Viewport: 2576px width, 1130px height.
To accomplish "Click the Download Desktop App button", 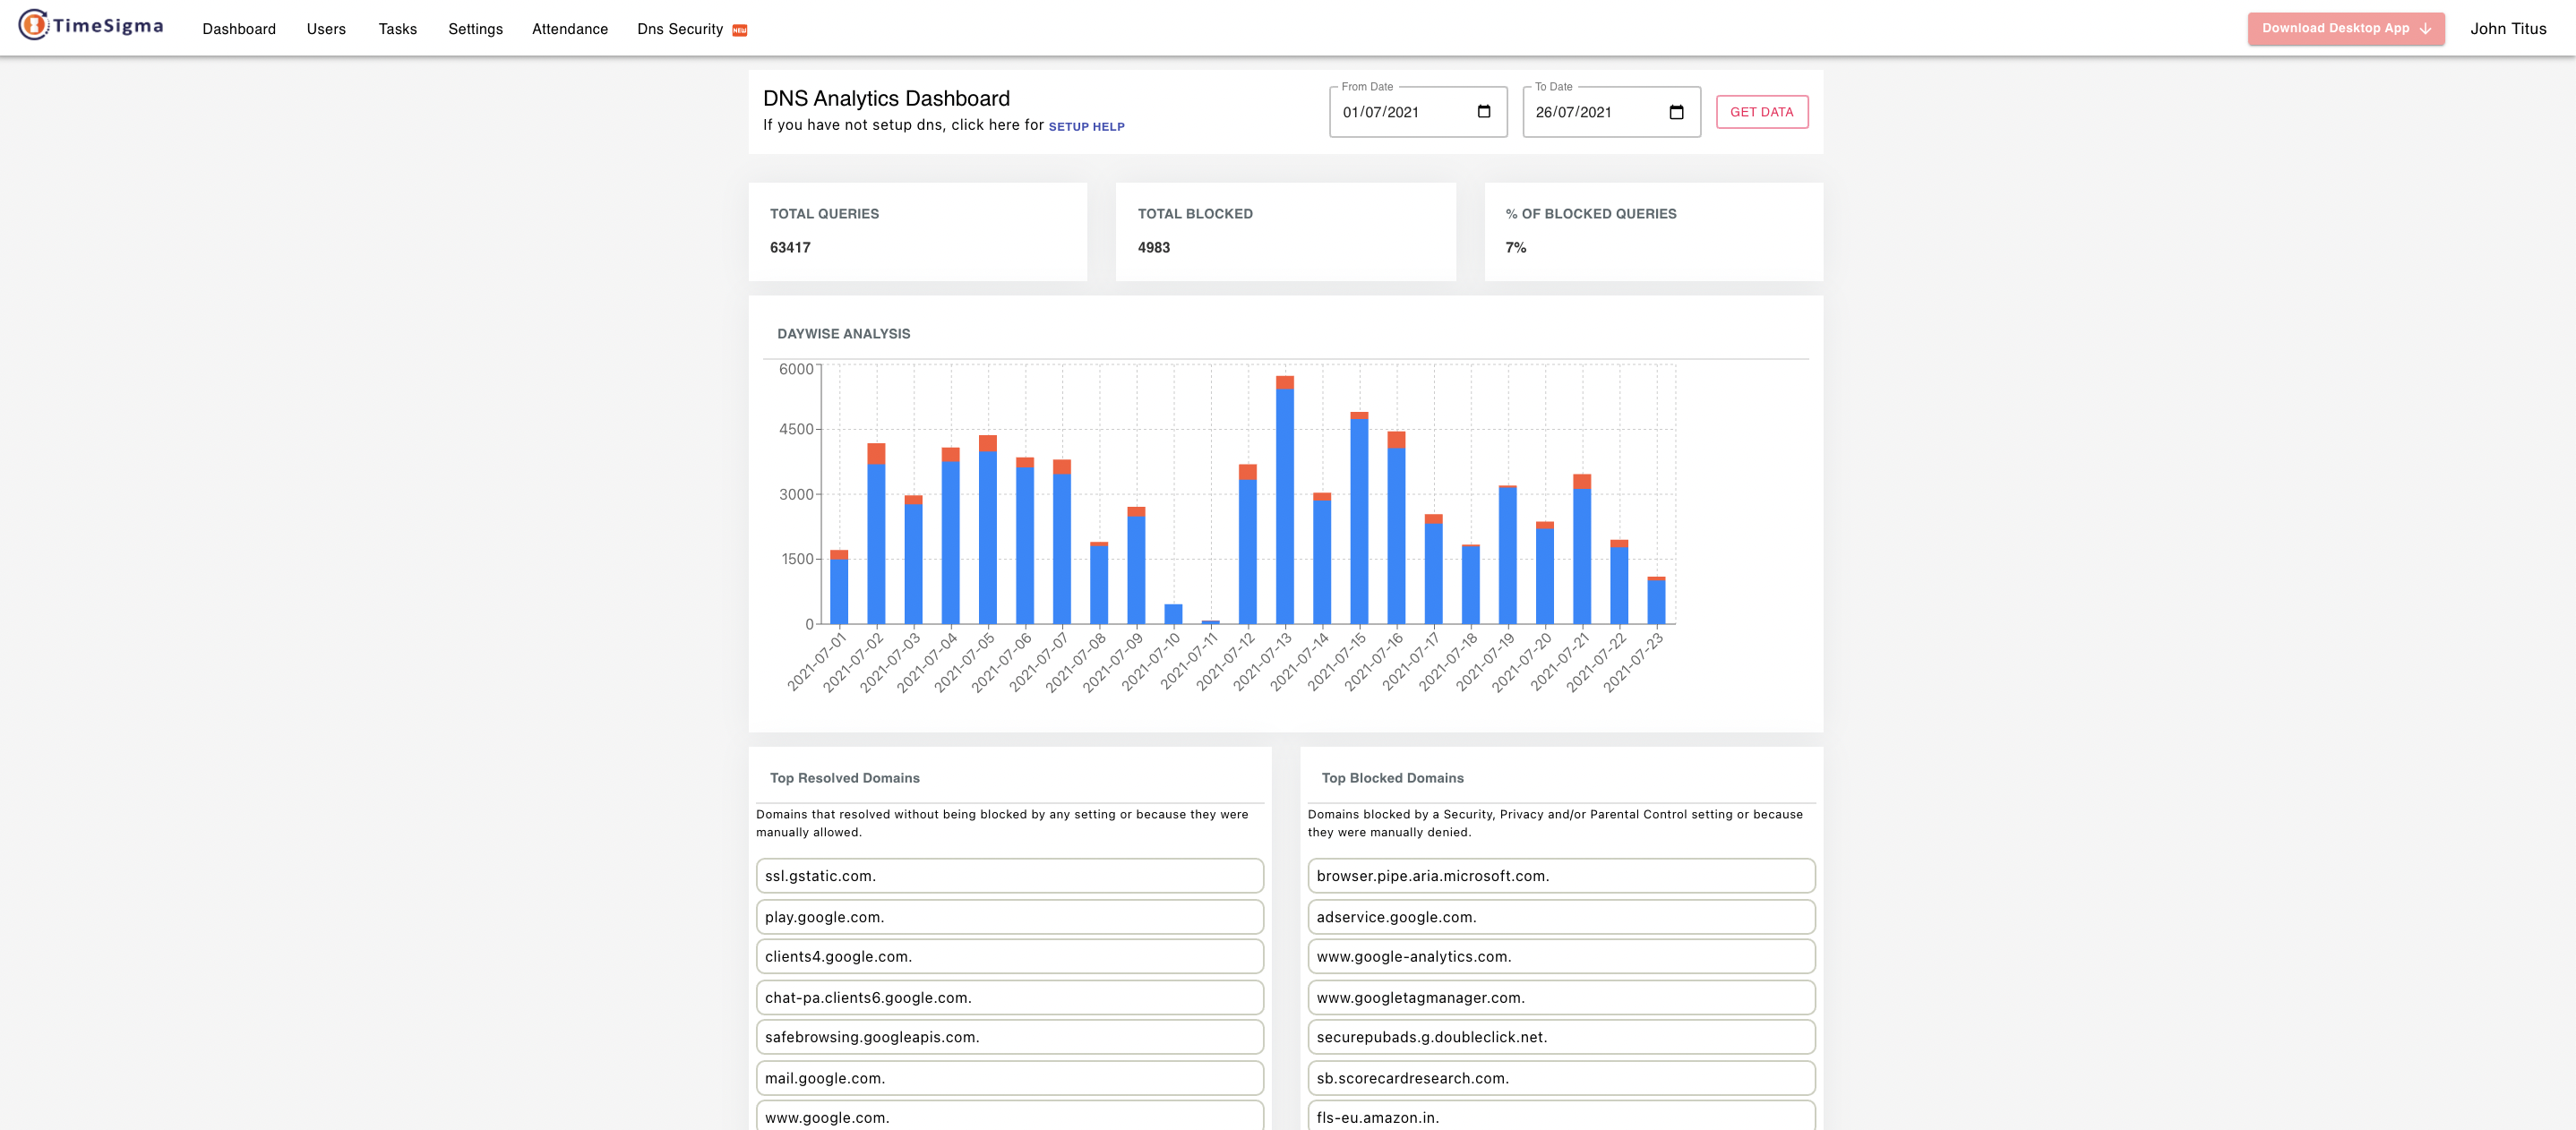I will tap(2335, 29).
